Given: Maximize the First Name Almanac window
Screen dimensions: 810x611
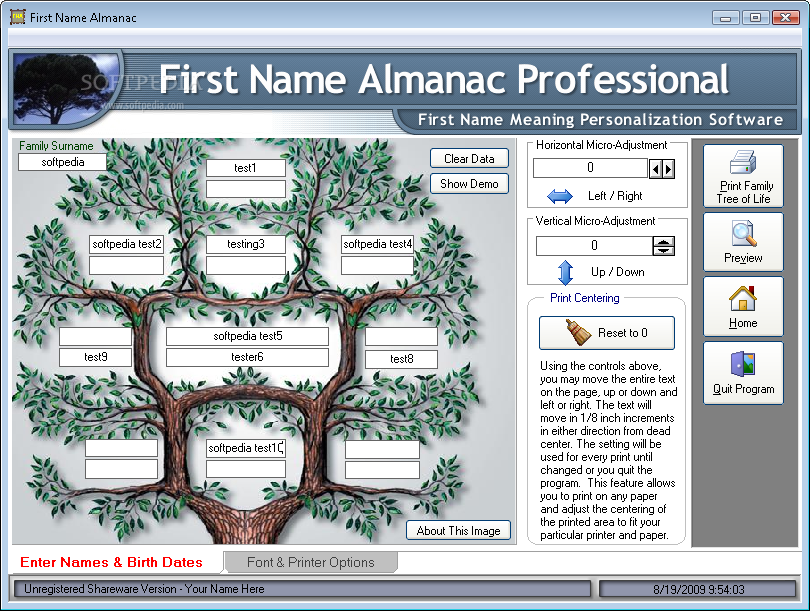Looking at the screenshot, I should tap(755, 18).
